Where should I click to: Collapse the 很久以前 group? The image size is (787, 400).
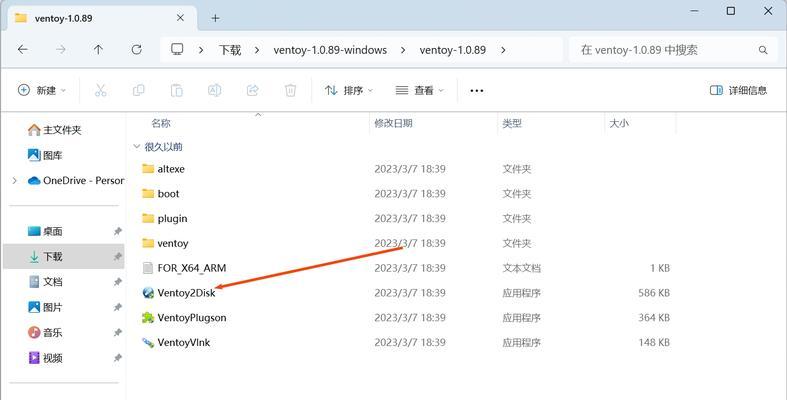(x=137, y=147)
